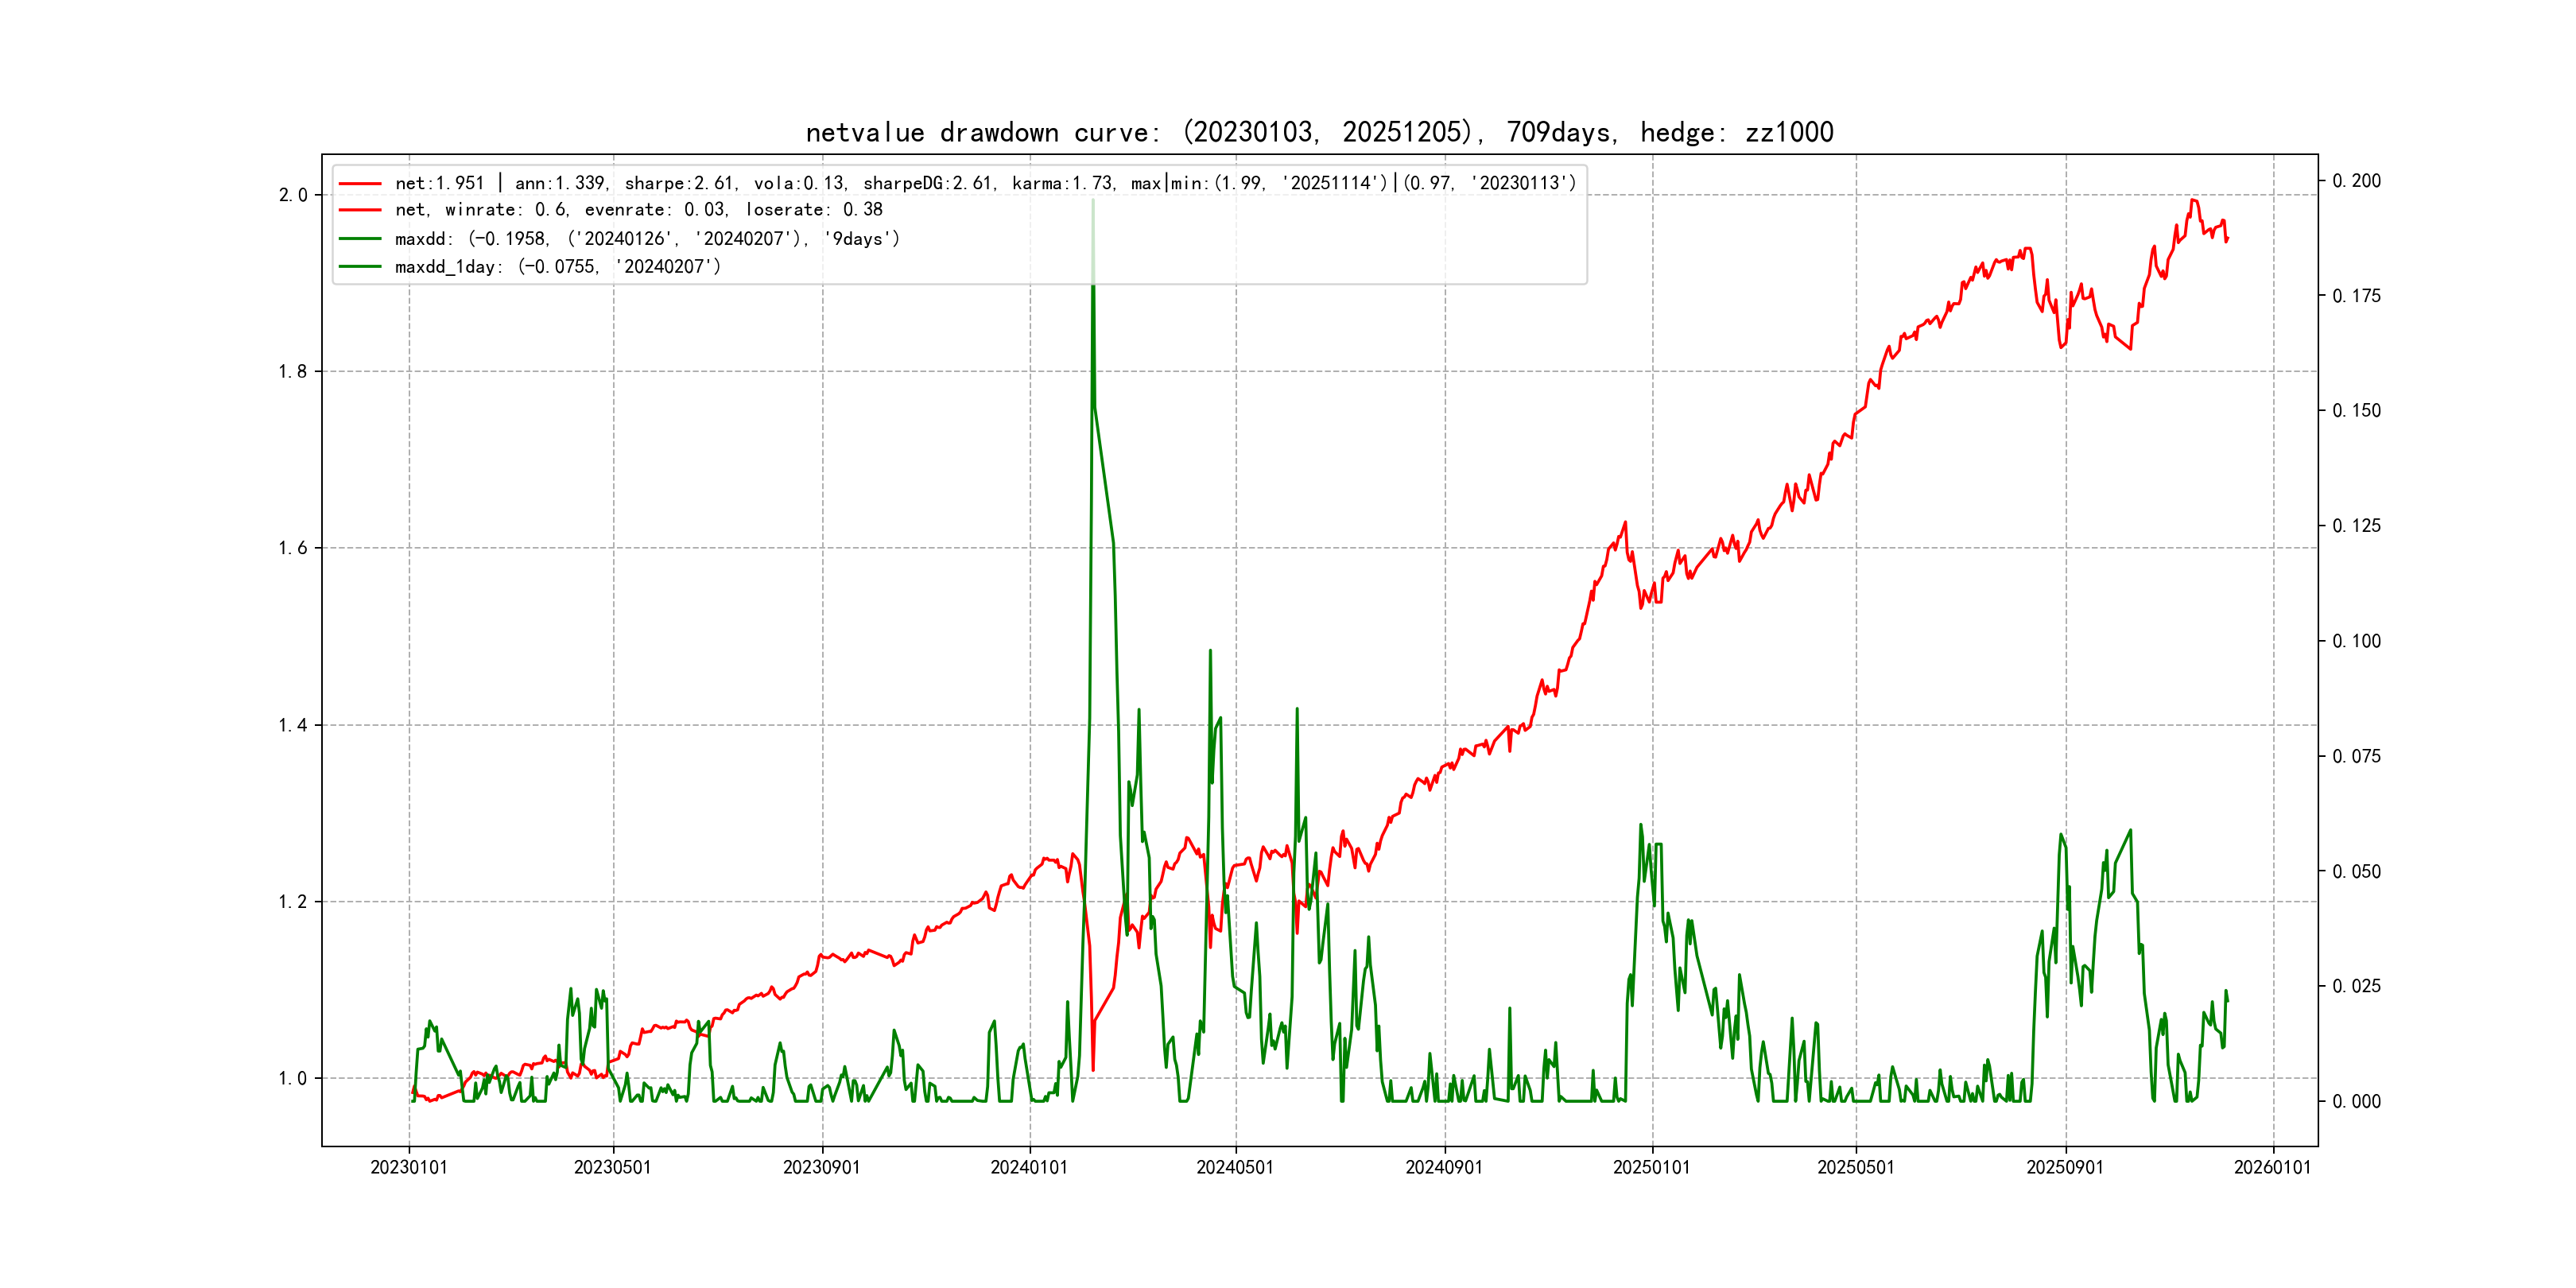The width and height of the screenshot is (2576, 1288).
Task: Click the 0.000 right y-axis label
Action: pyautogui.click(x=2356, y=1101)
